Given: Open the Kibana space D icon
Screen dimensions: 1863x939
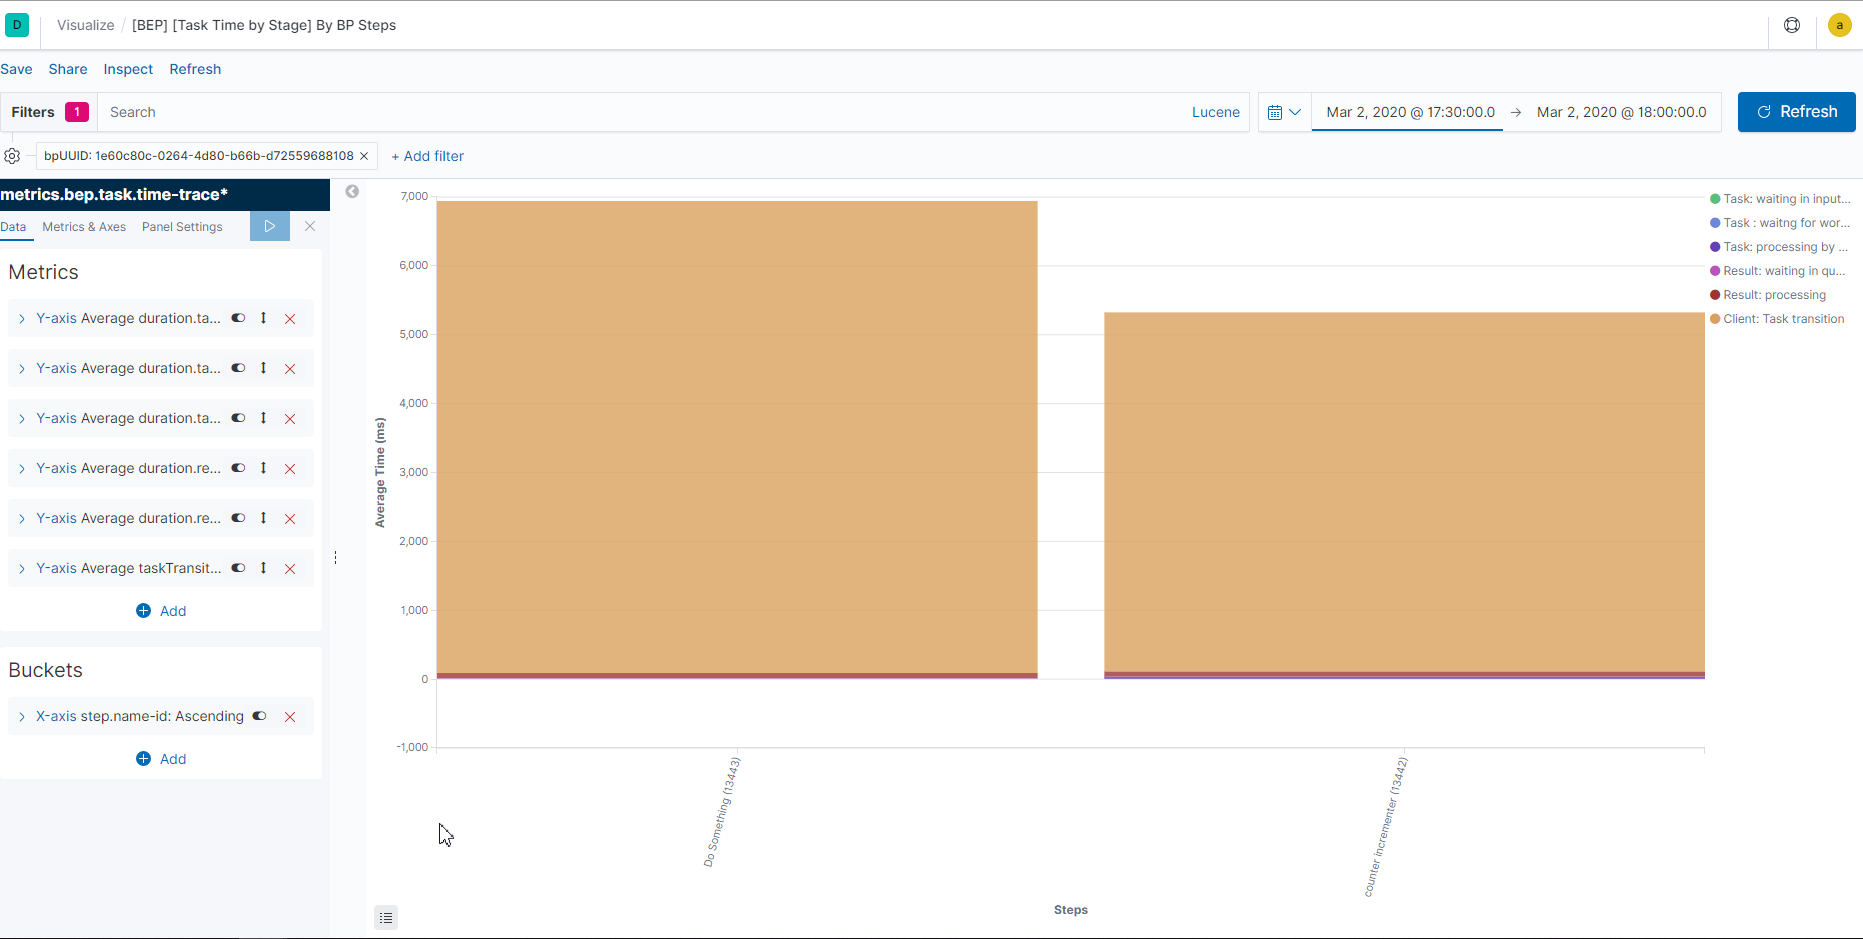Looking at the screenshot, I should tap(17, 25).
